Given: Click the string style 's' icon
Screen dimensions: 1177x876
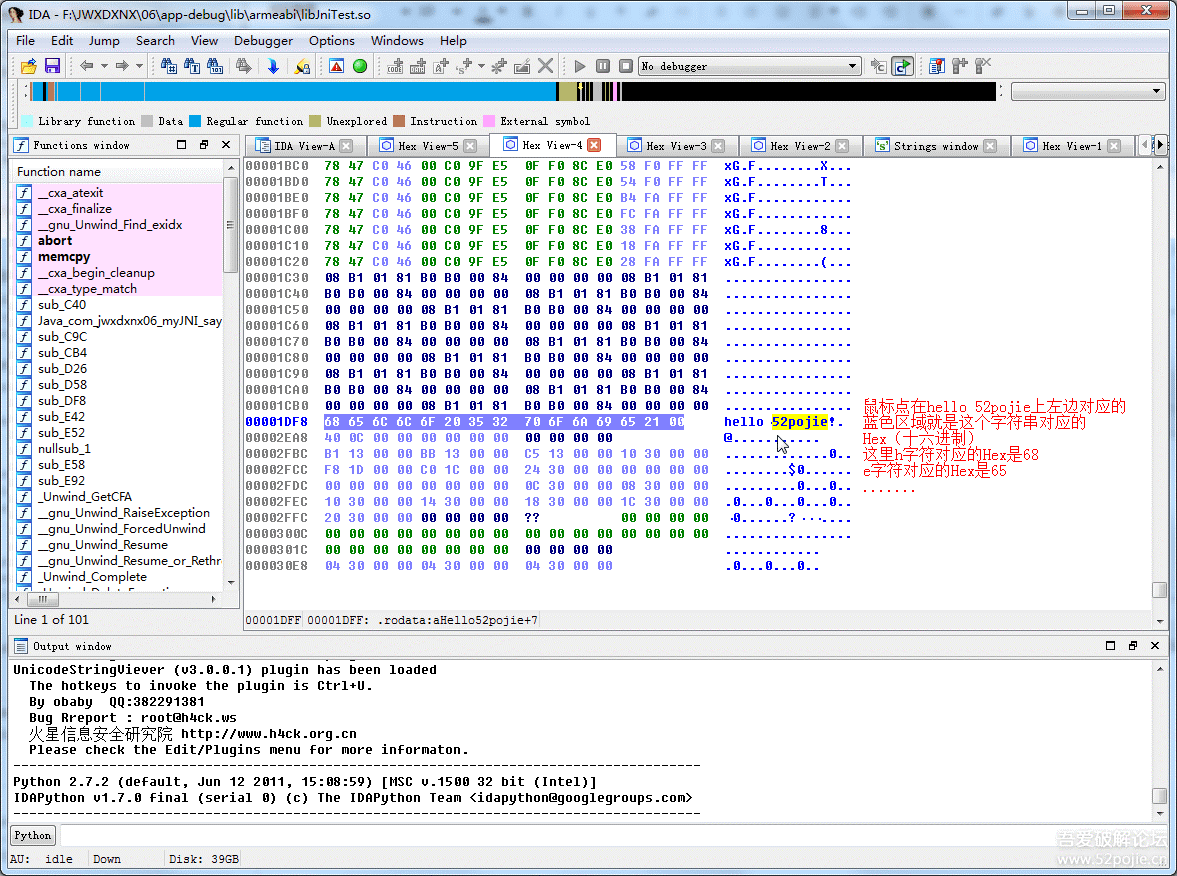Looking at the screenshot, I should (465, 66).
